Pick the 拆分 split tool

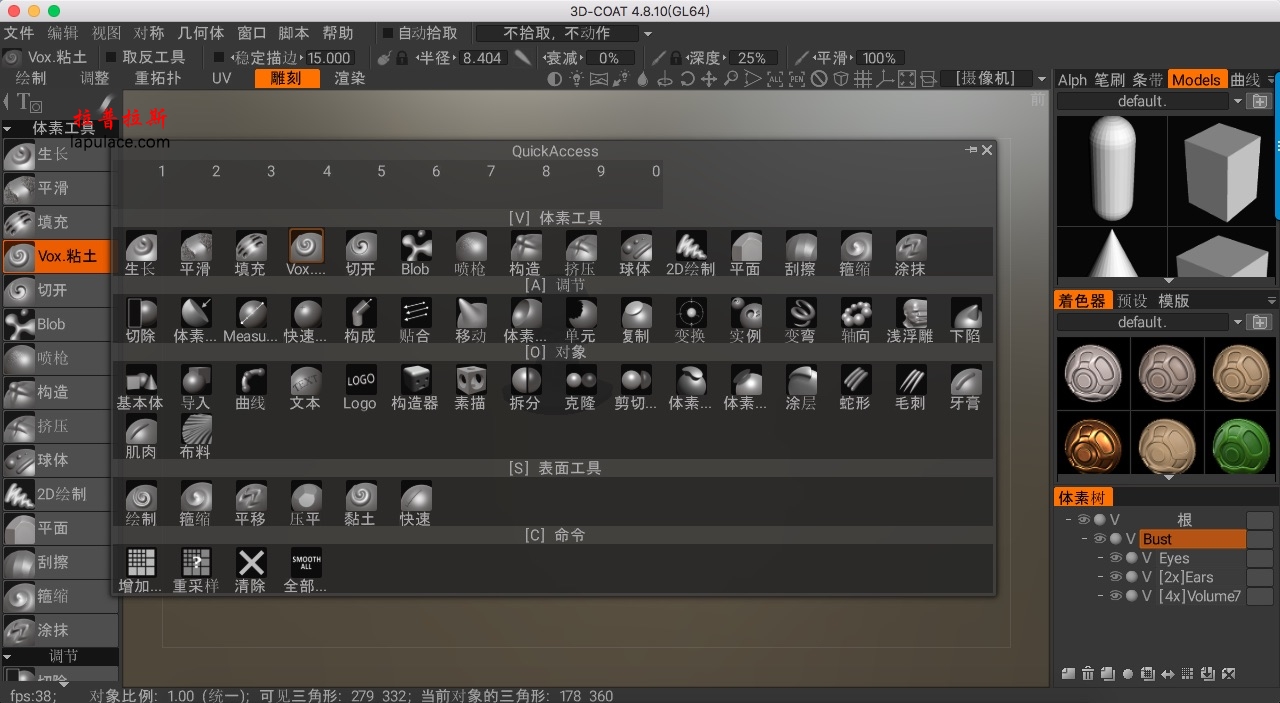(525, 387)
